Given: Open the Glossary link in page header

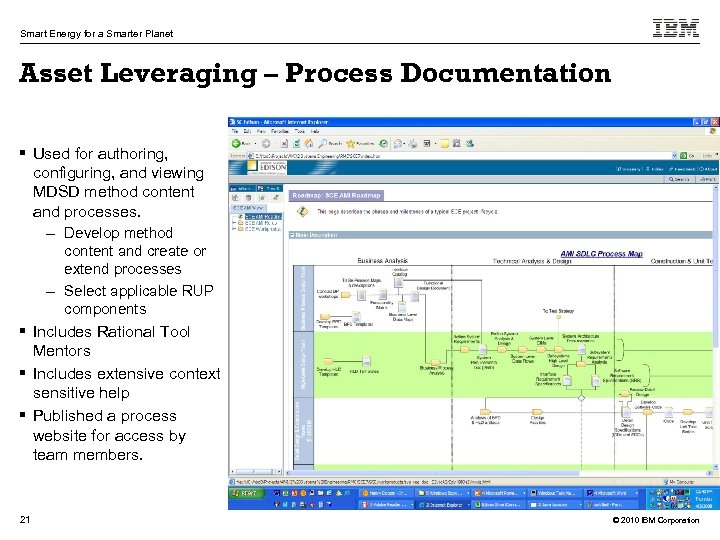Looking at the screenshot, I should pos(629,169).
